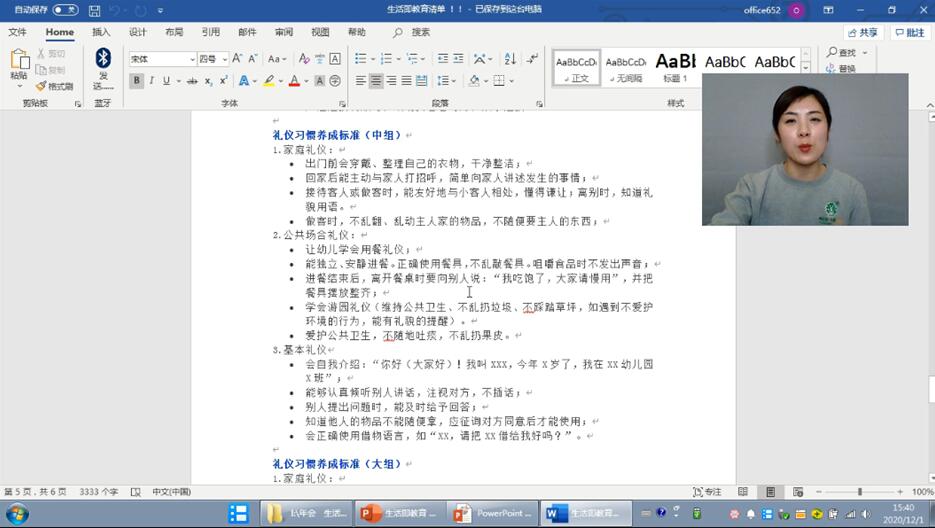
Task: Switch to print layout view icon
Action: [x=770, y=492]
